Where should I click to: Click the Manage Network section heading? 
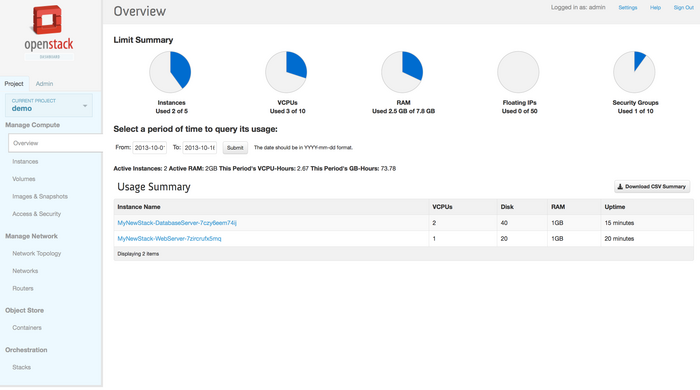(x=31, y=236)
